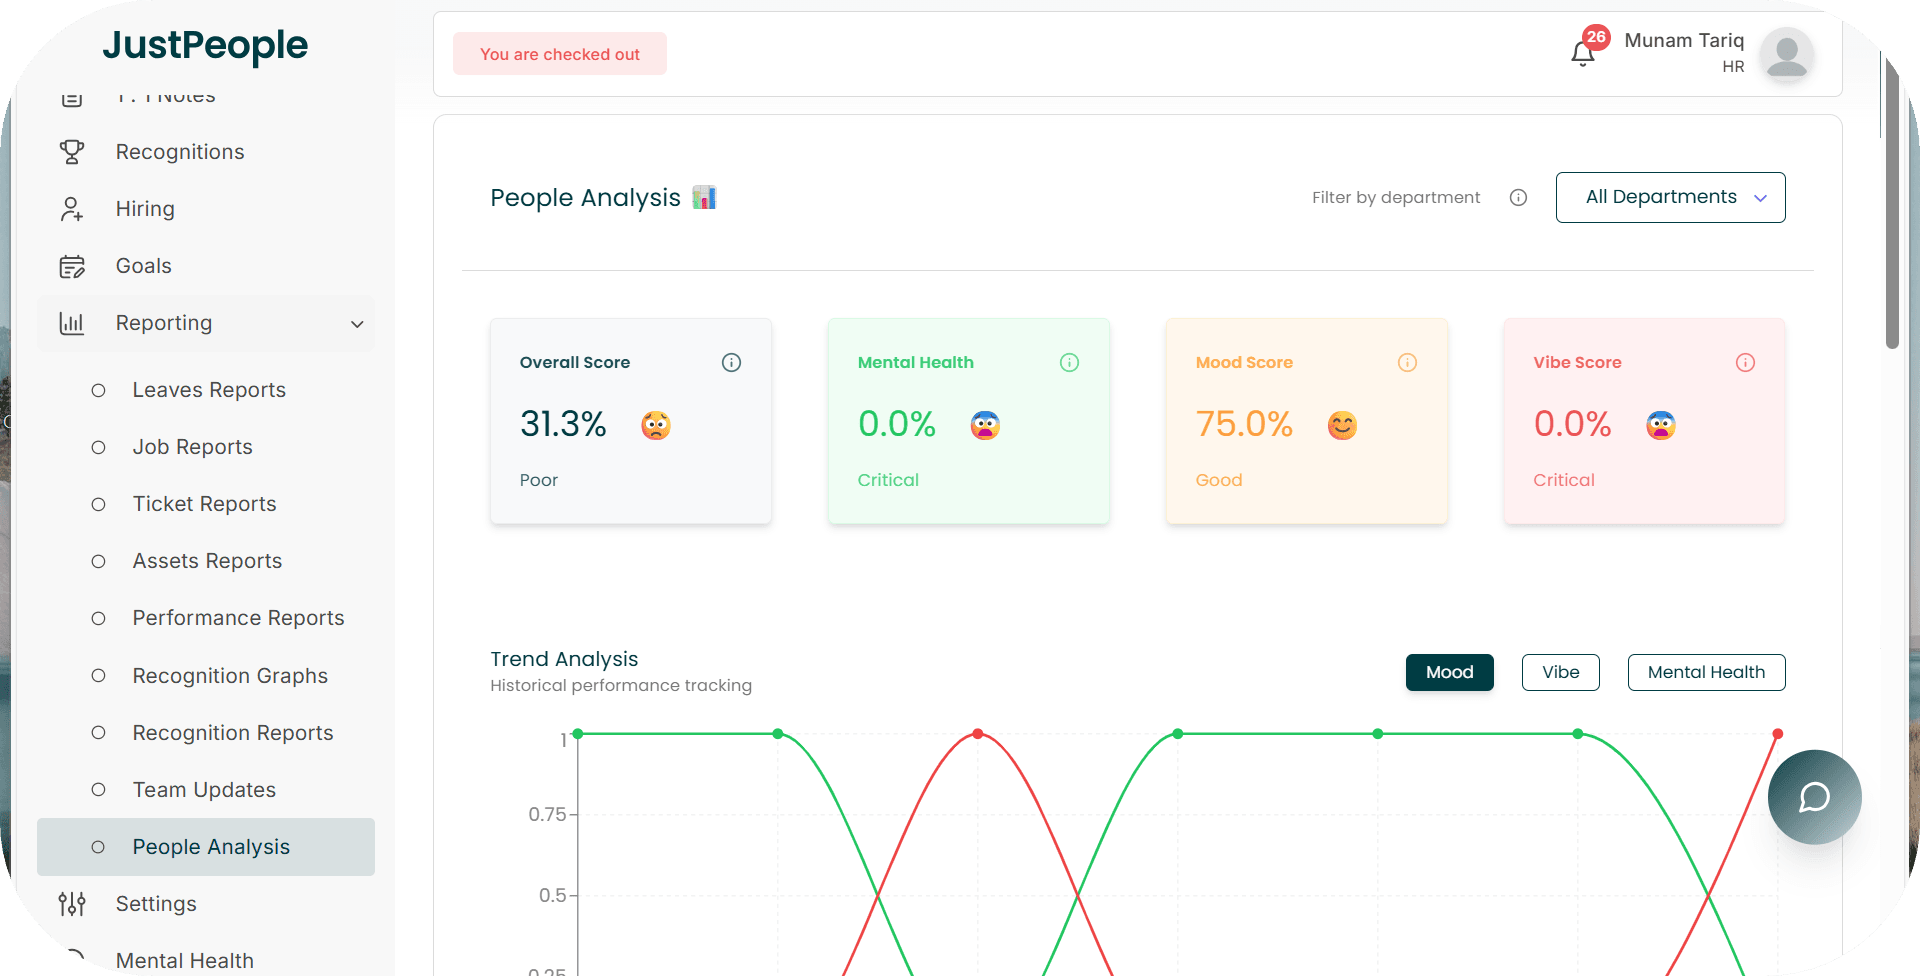Viewport: 1920px width, 976px height.
Task: Click the user profile avatar
Action: pyautogui.click(x=1786, y=54)
